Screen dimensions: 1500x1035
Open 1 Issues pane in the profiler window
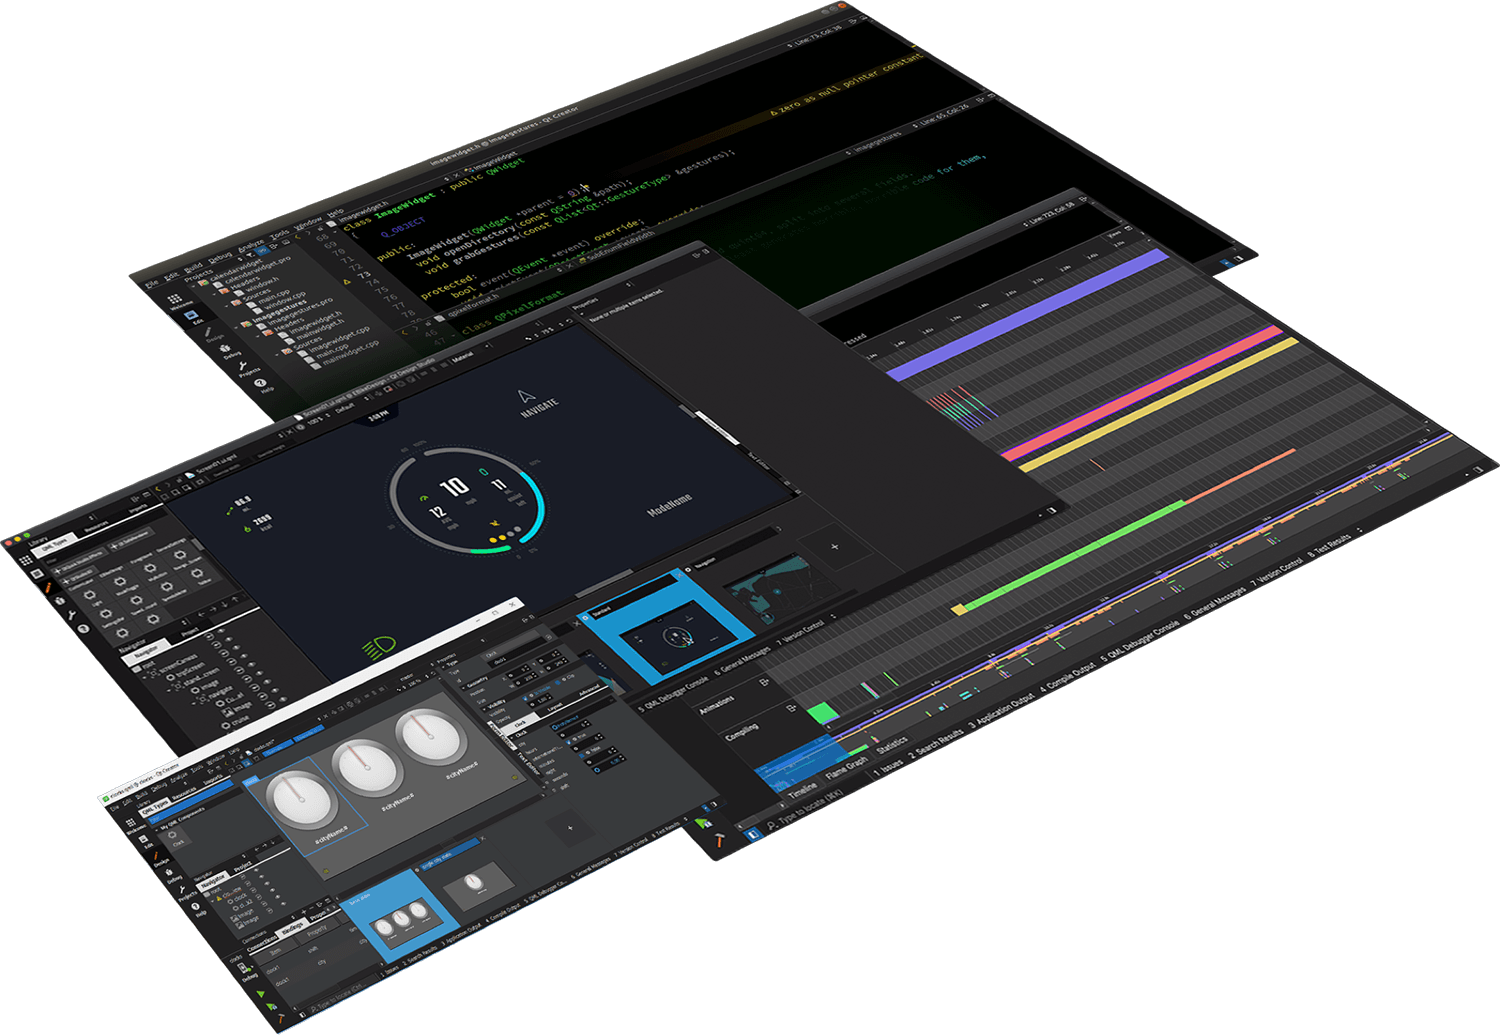(888, 769)
